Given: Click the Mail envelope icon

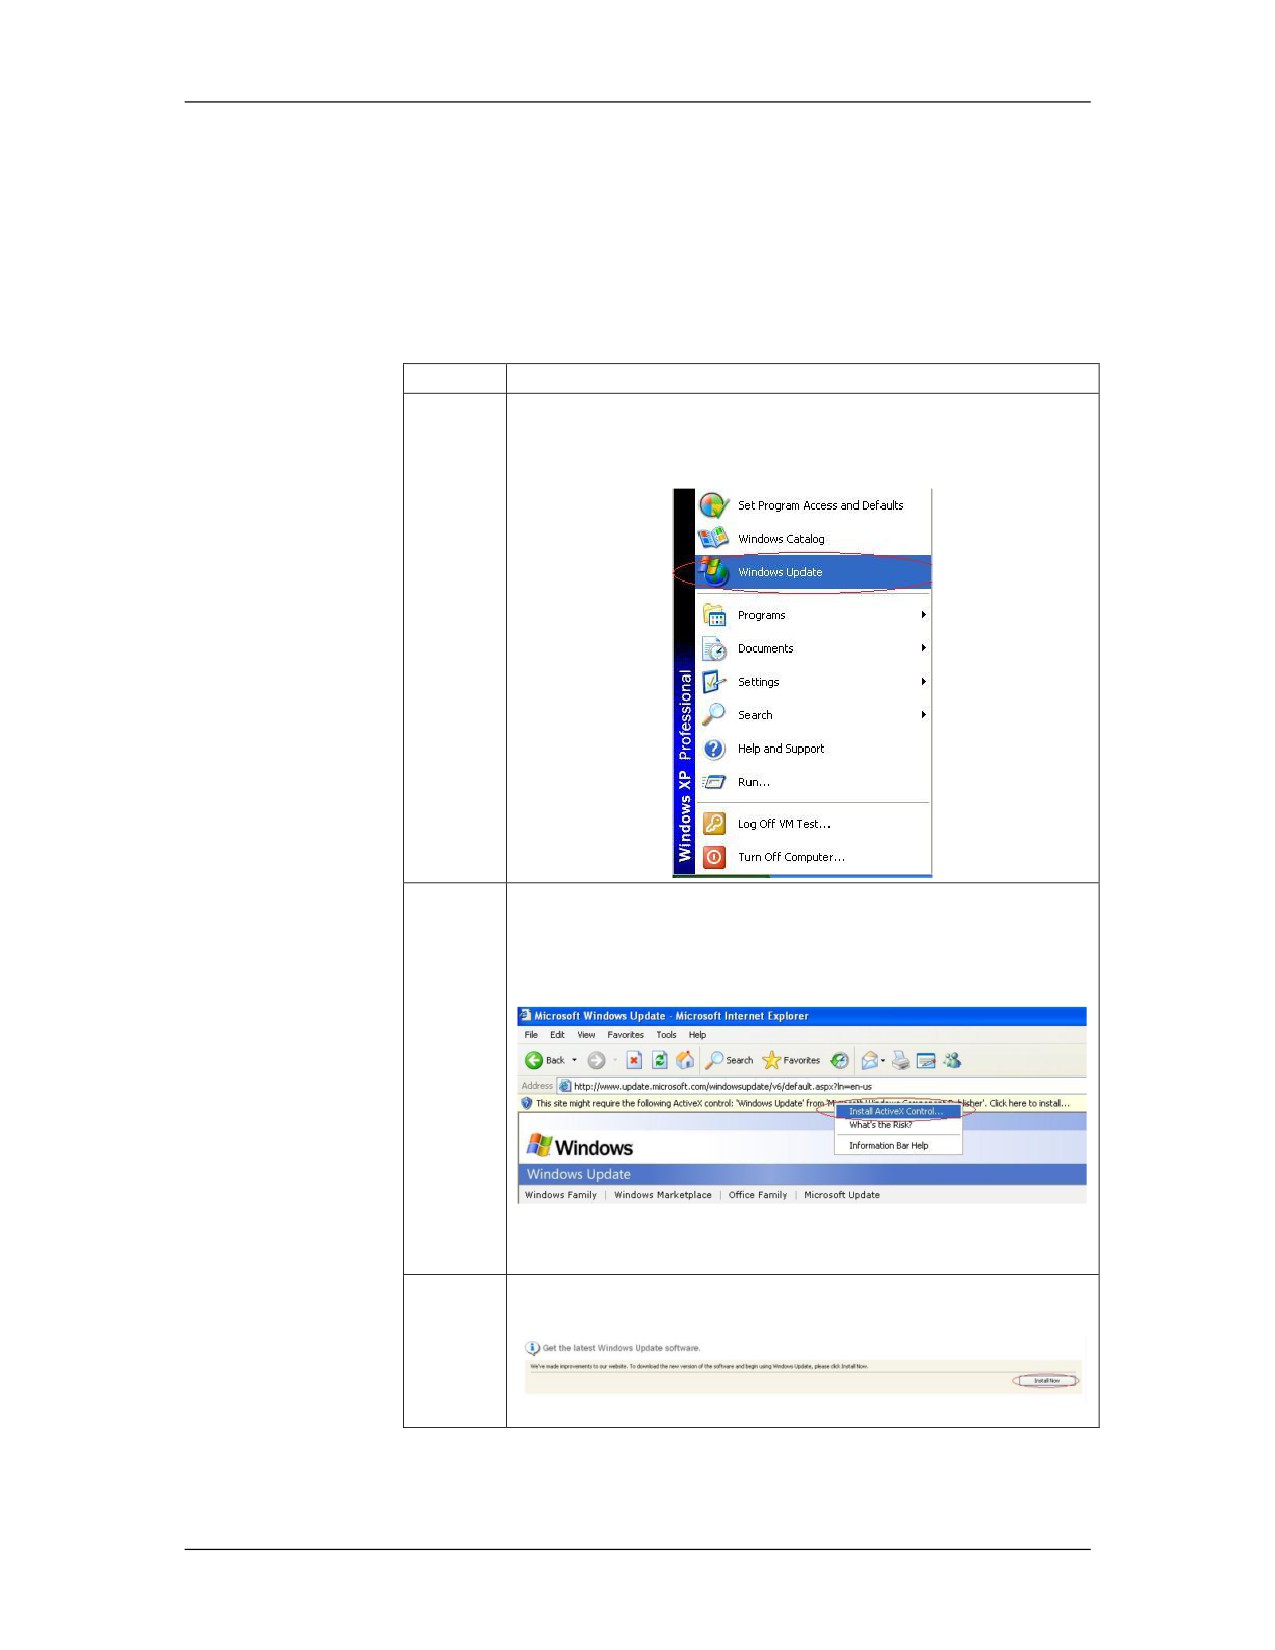Looking at the screenshot, I should (869, 1060).
